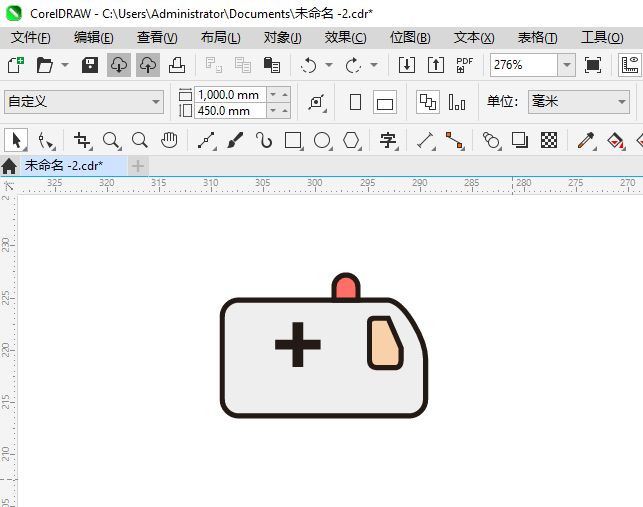The height and width of the screenshot is (507, 643).
Task: Click the auto-fit page icon
Action: pyautogui.click(x=317, y=102)
